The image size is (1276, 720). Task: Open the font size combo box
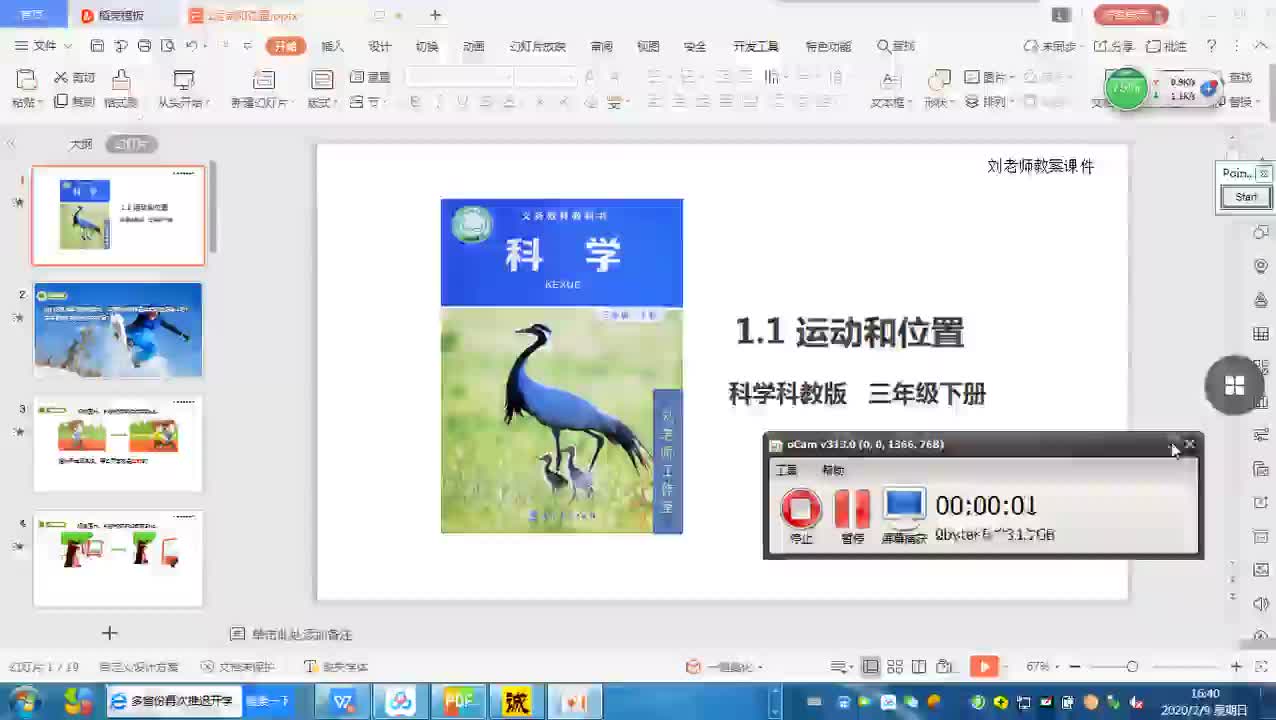546,77
